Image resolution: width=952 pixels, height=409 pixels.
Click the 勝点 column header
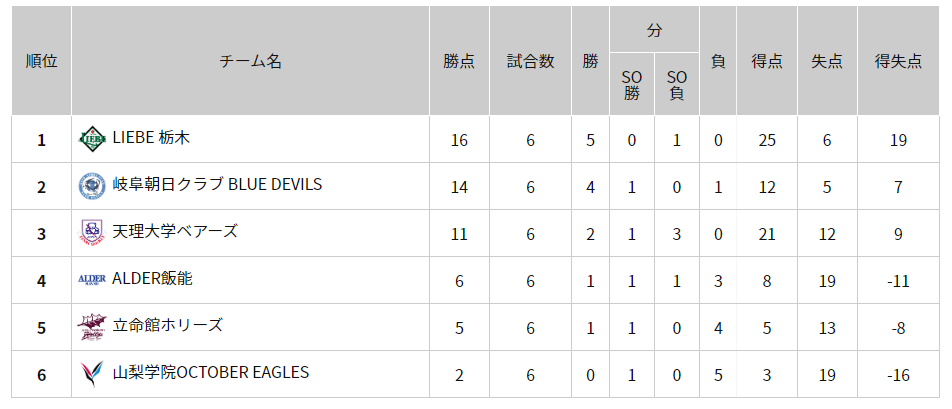point(459,61)
